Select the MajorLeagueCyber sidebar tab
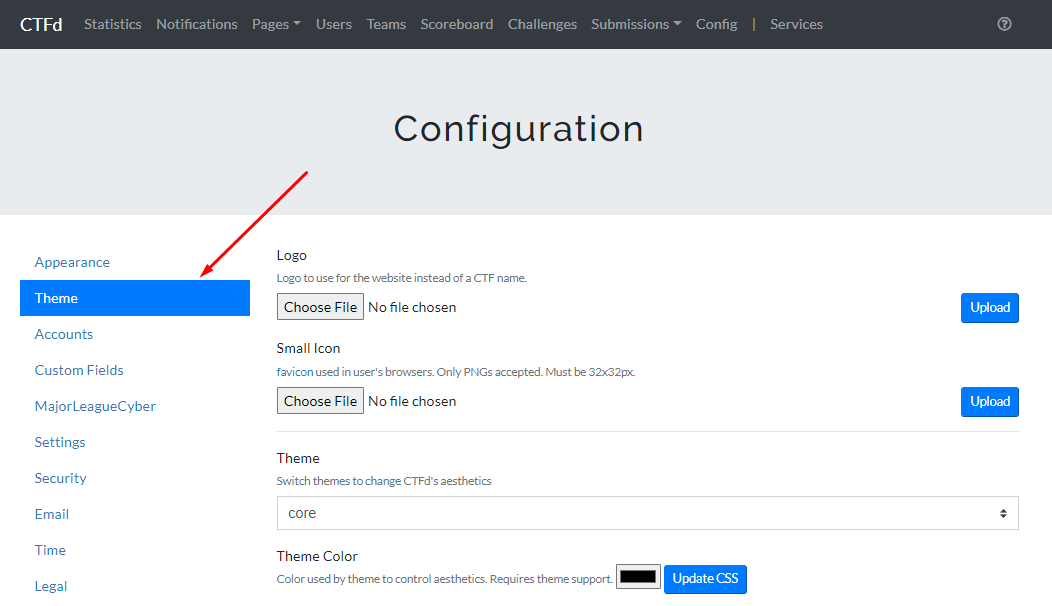This screenshot has height=606, width=1052. point(95,406)
